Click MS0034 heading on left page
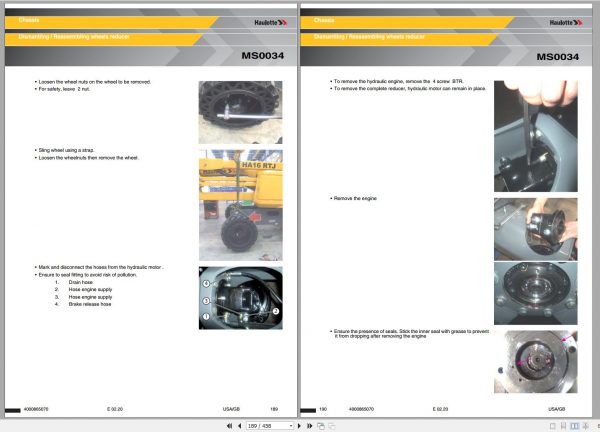600x432 pixels. (262, 56)
